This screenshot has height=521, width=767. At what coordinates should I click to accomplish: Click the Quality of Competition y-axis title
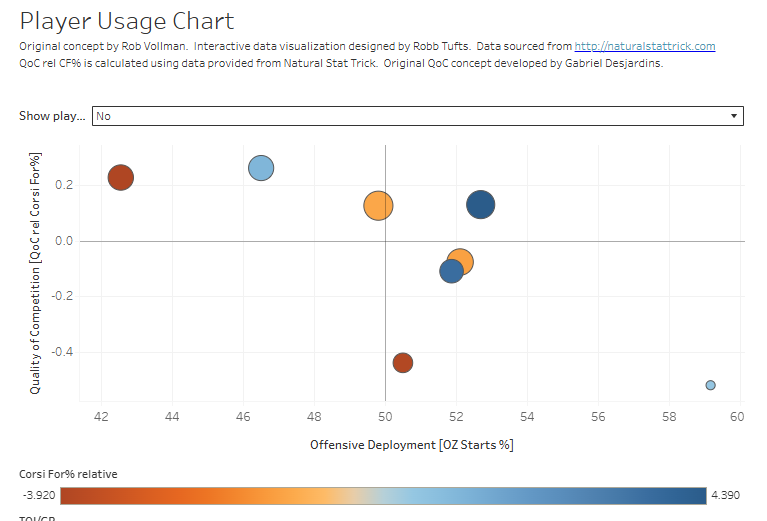35,272
